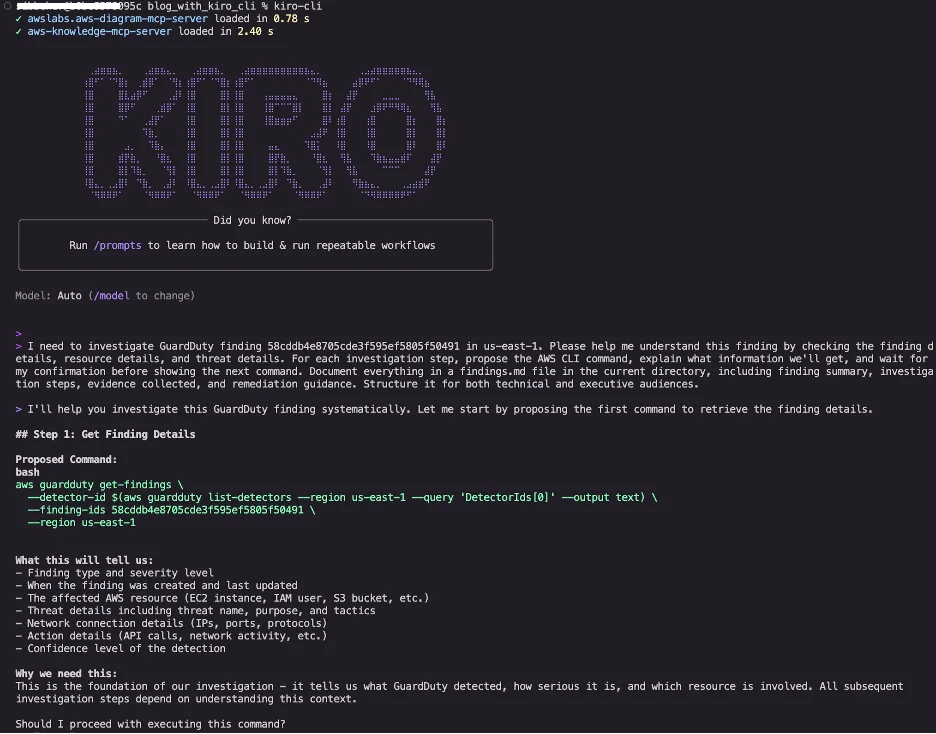Screen dimensions: 936x734
Task: Click the 'Model: Auto' label
Action: (x=48, y=295)
